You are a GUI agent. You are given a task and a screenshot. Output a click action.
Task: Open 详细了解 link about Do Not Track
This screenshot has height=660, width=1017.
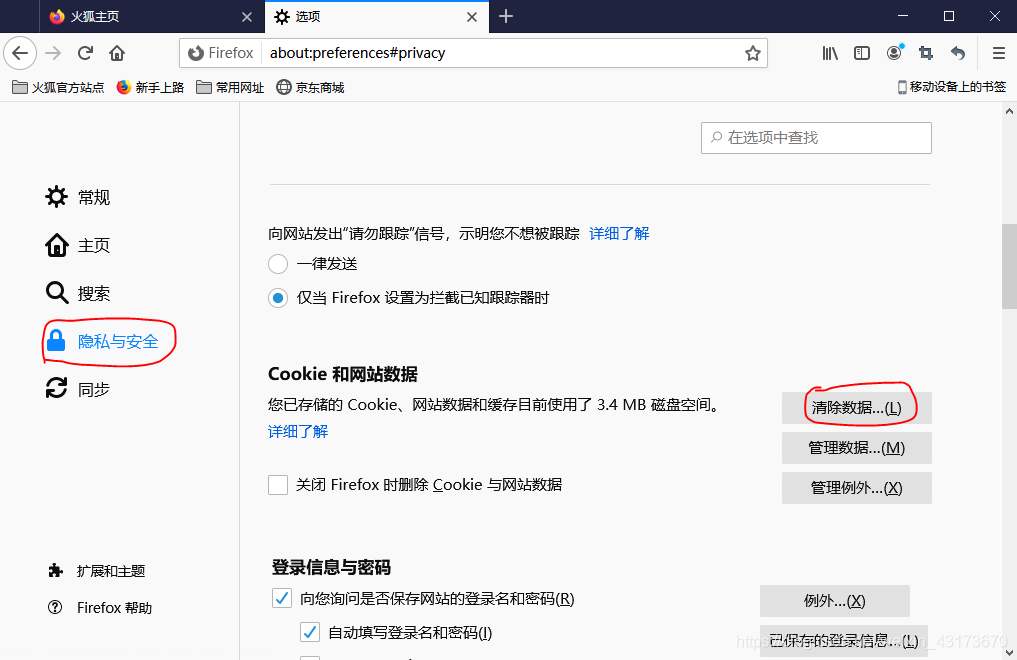click(619, 233)
